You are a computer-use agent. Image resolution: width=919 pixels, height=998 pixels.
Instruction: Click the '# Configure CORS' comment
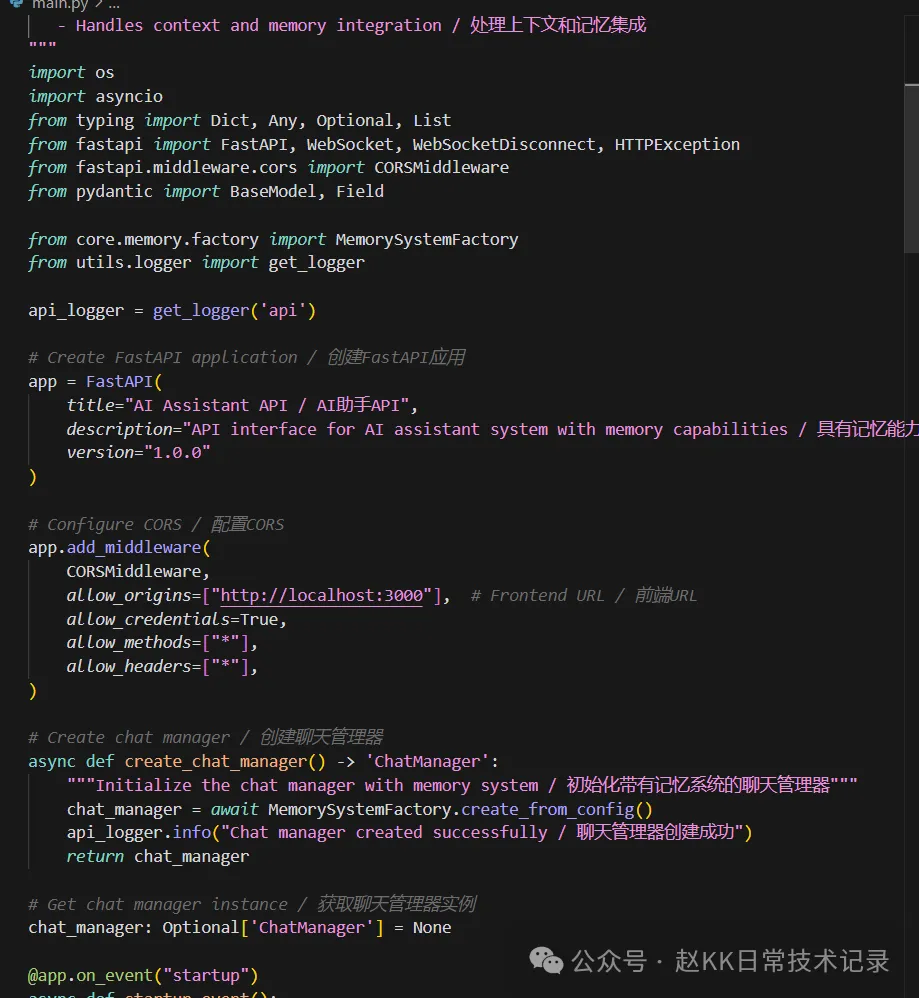(156, 524)
